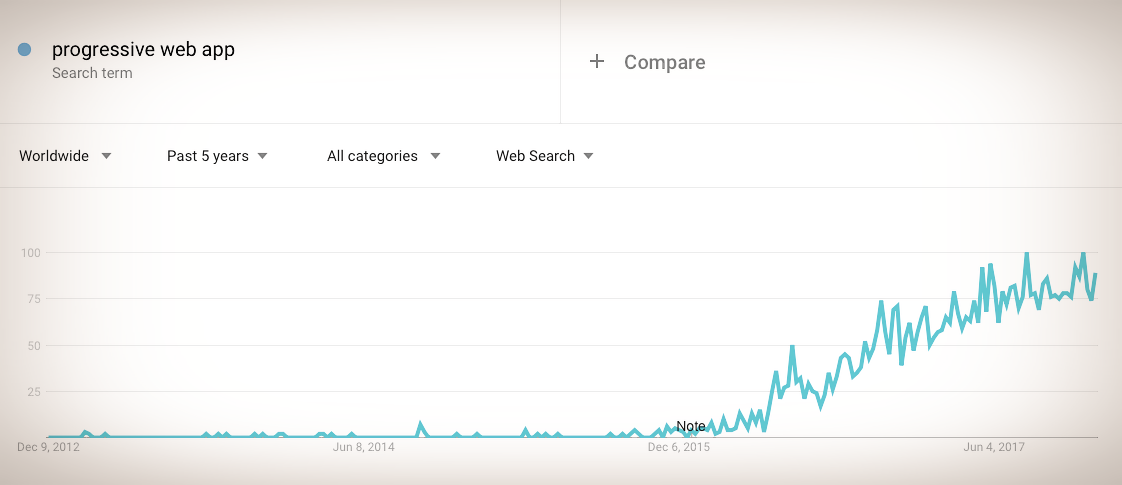The width and height of the screenshot is (1122, 485).
Task: Click the Jun 4, 2017 axis label
Action: point(994,448)
